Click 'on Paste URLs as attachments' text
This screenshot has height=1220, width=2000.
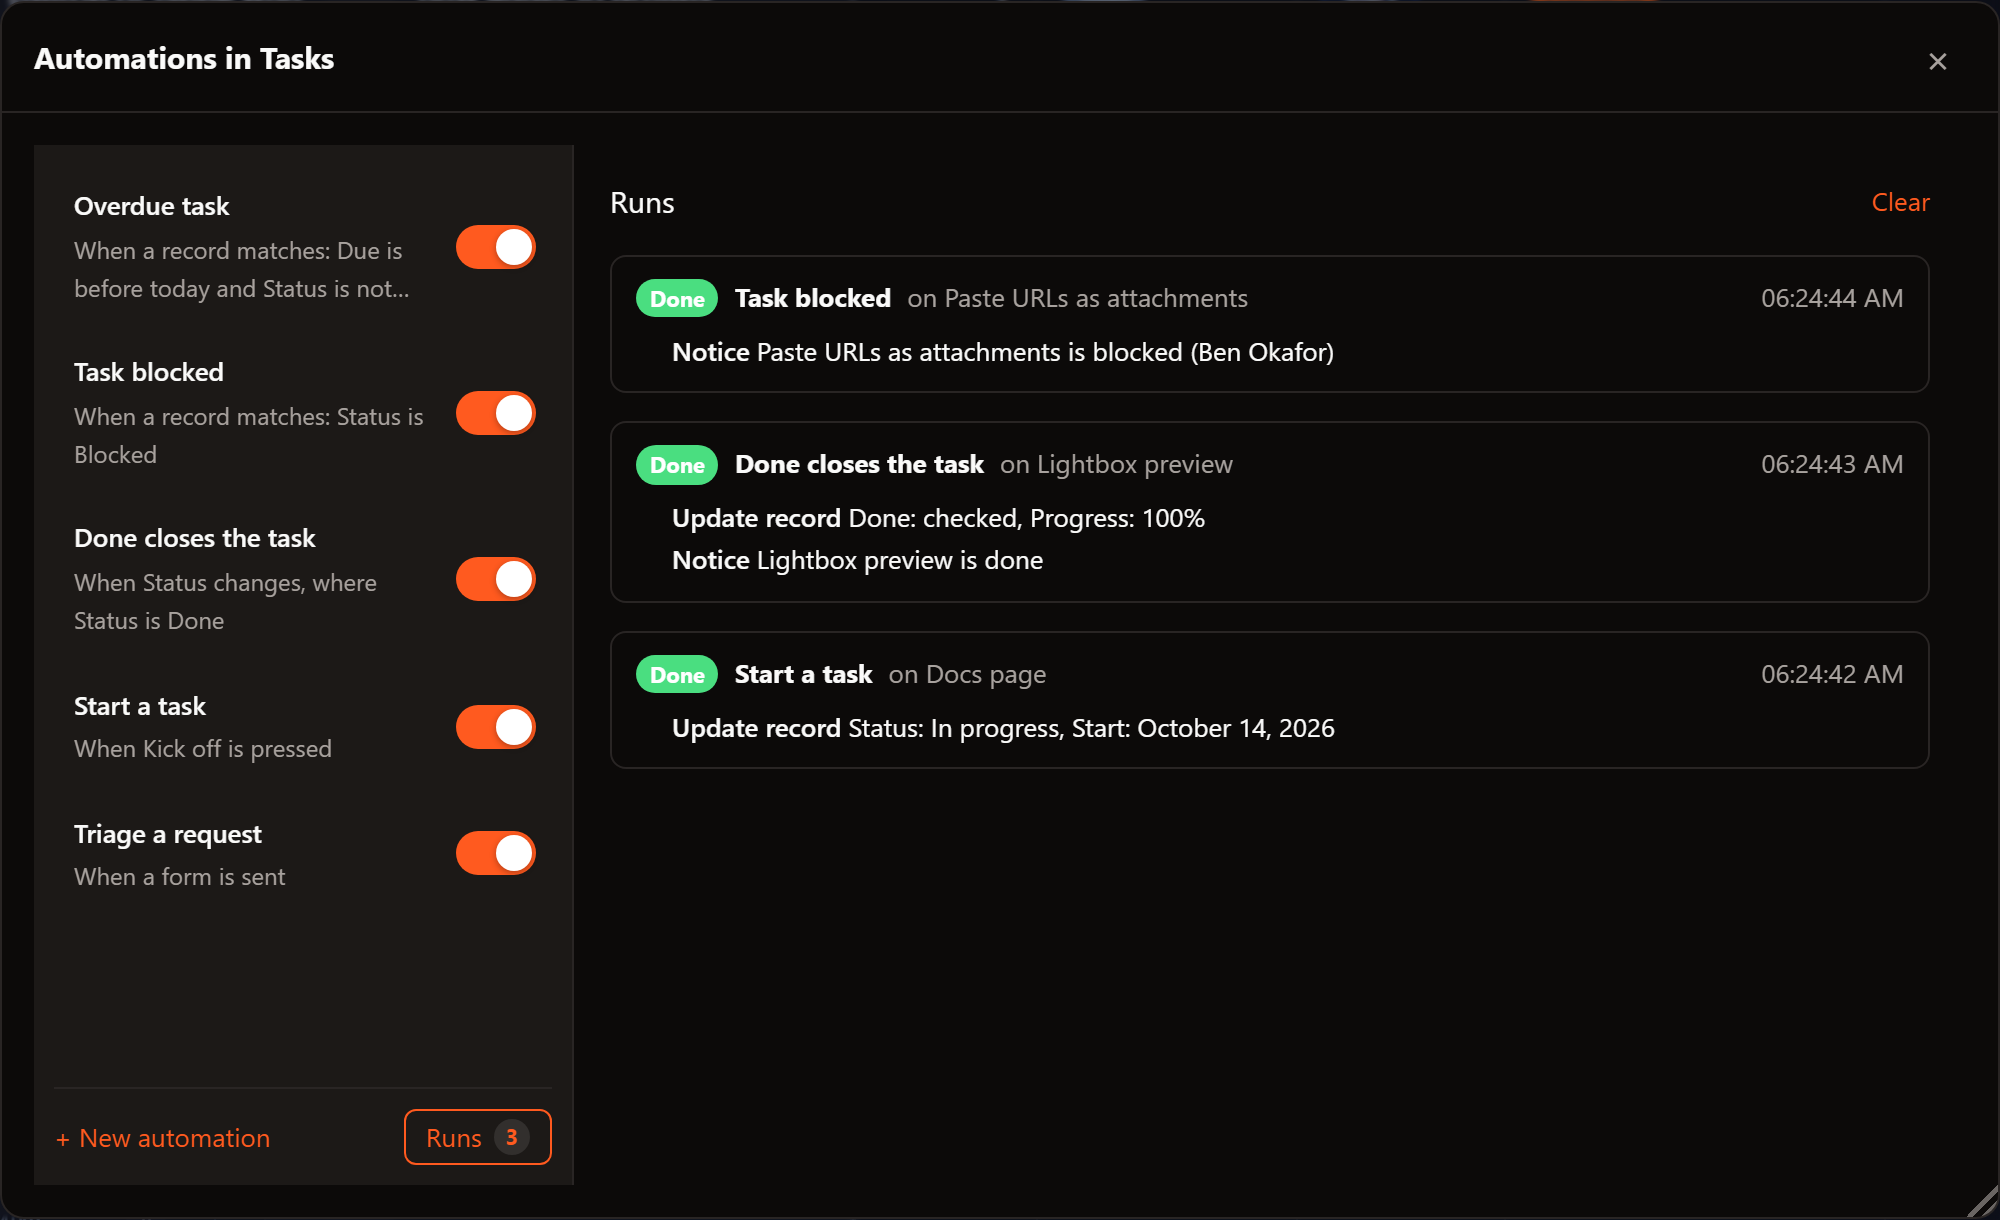click(x=1077, y=298)
